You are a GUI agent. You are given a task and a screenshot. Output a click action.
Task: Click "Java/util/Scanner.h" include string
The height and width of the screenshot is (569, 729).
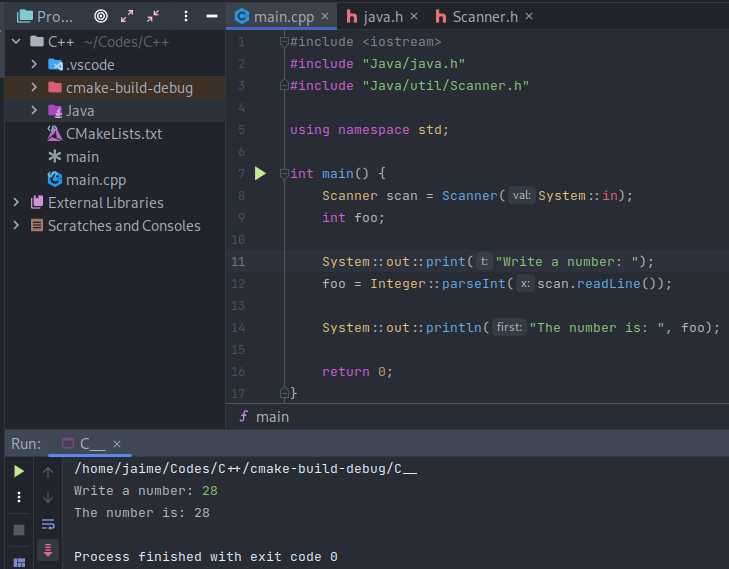pos(445,86)
